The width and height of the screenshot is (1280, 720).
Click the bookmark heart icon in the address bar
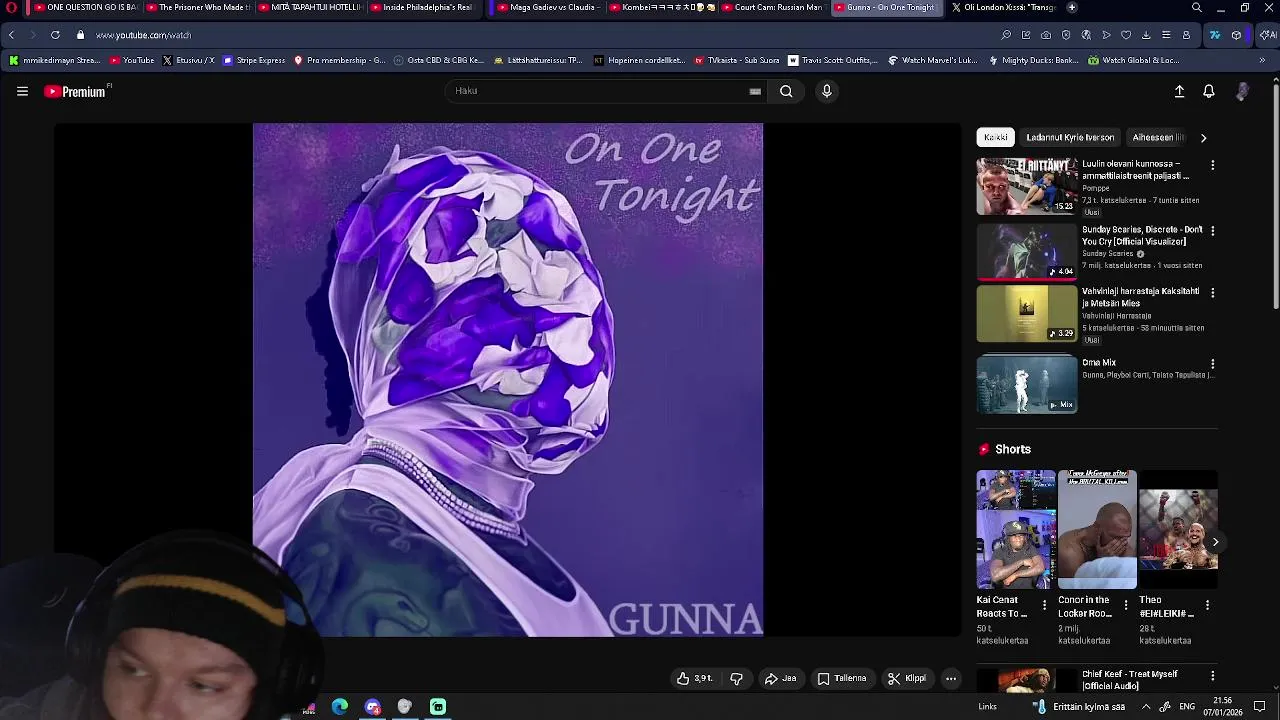coord(1126,35)
